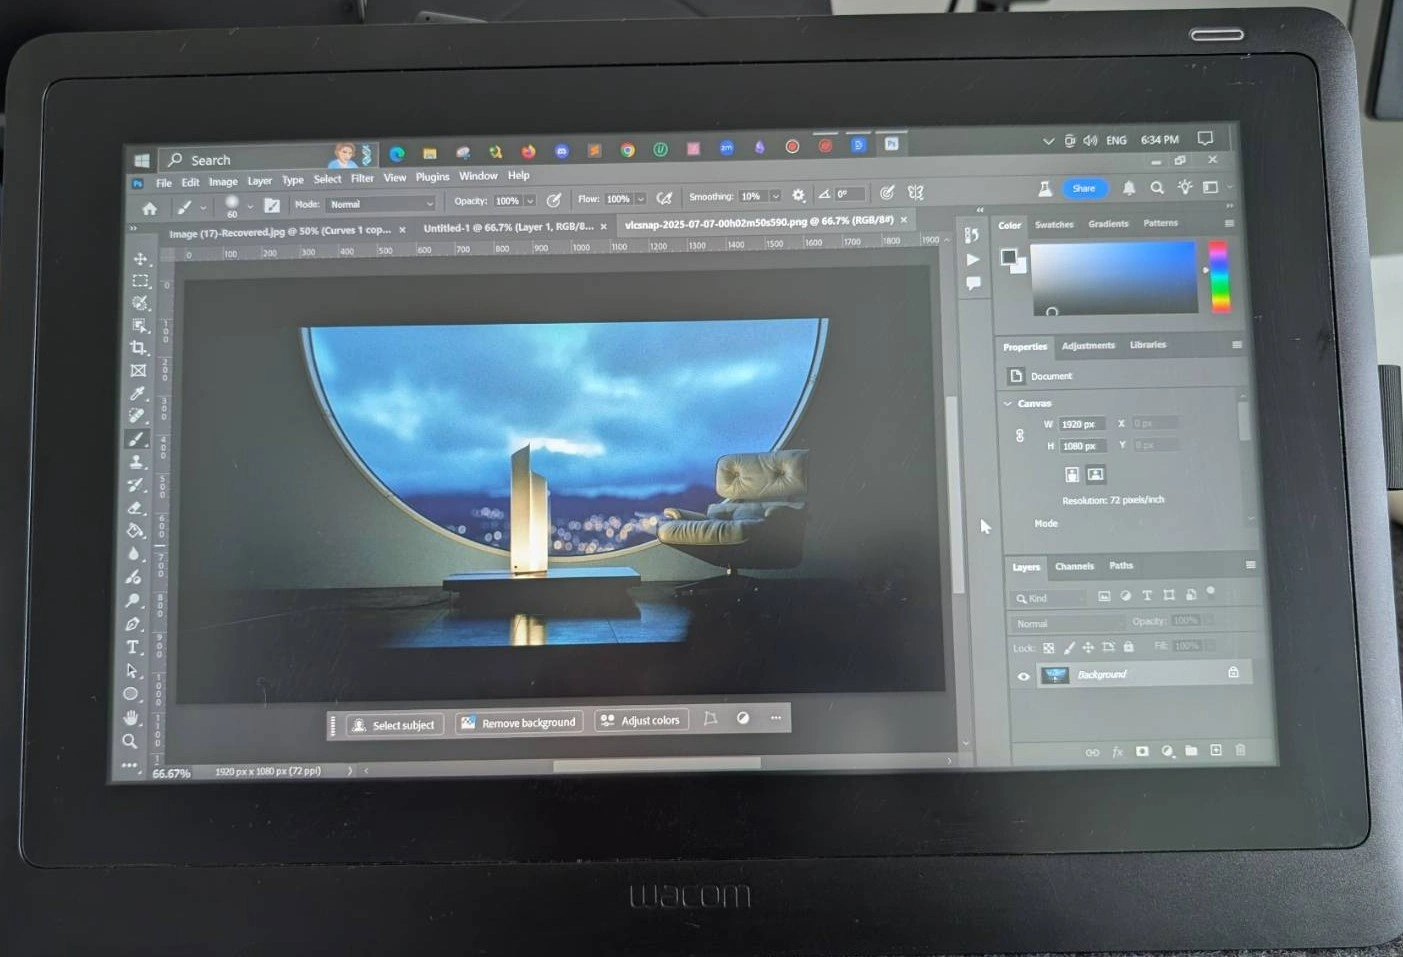This screenshot has height=957, width=1403.
Task: Open the Opacity percentage dropdown arrow
Action: tap(530, 200)
